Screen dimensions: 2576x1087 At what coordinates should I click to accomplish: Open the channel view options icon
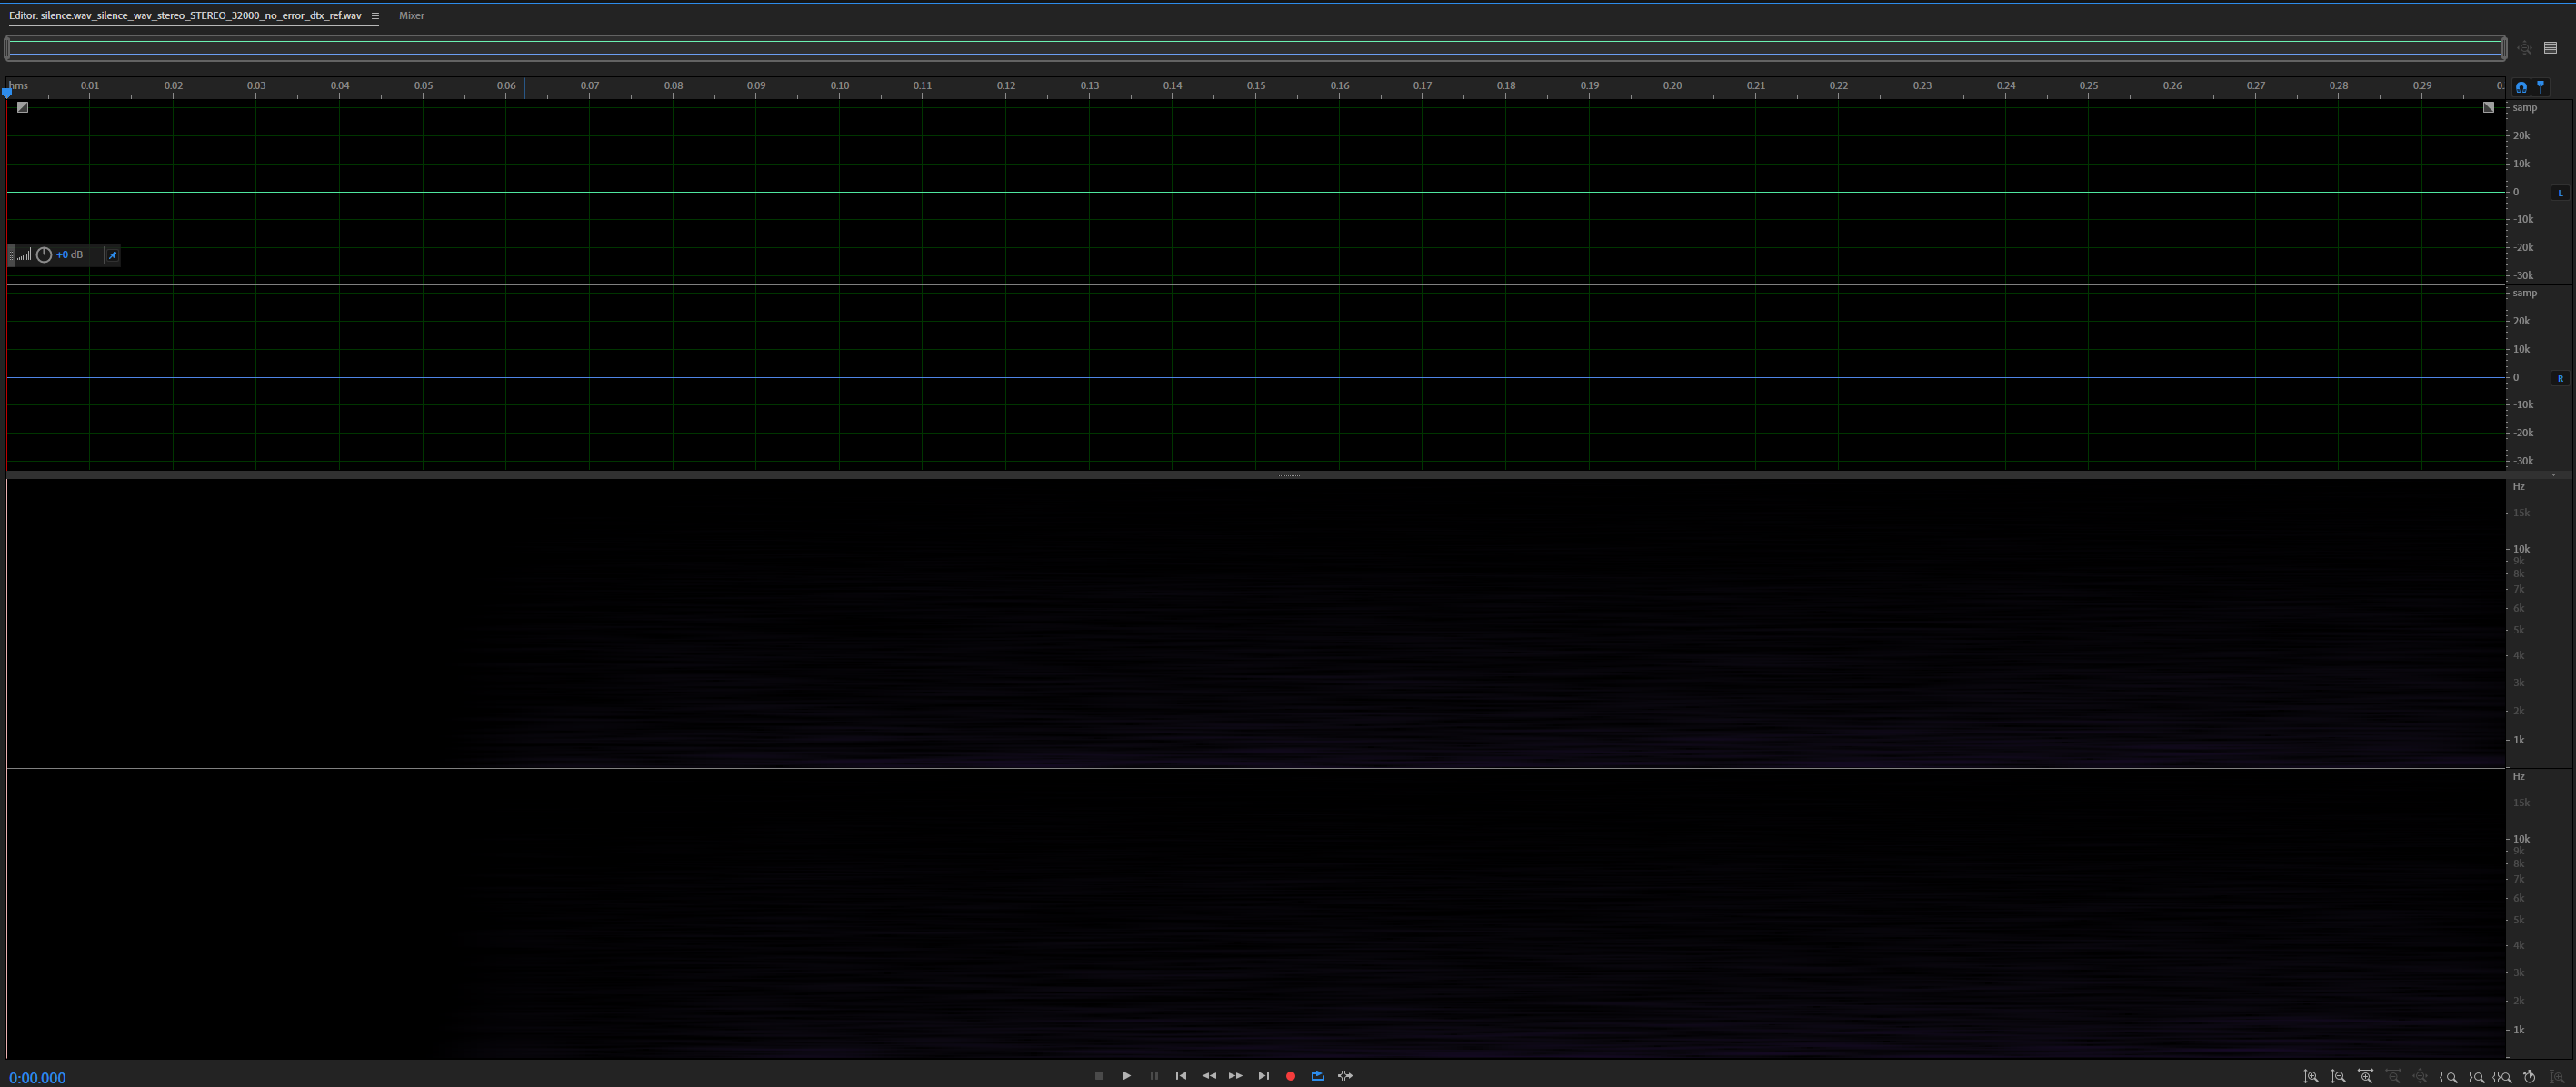(x=2551, y=48)
